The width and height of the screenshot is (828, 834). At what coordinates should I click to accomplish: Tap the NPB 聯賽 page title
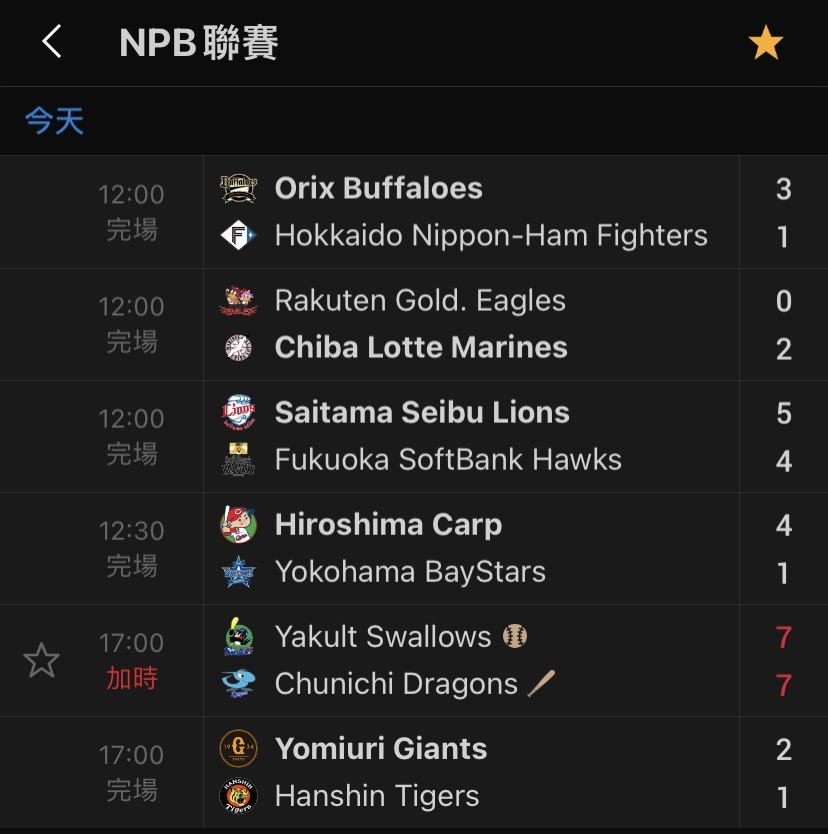(x=198, y=42)
